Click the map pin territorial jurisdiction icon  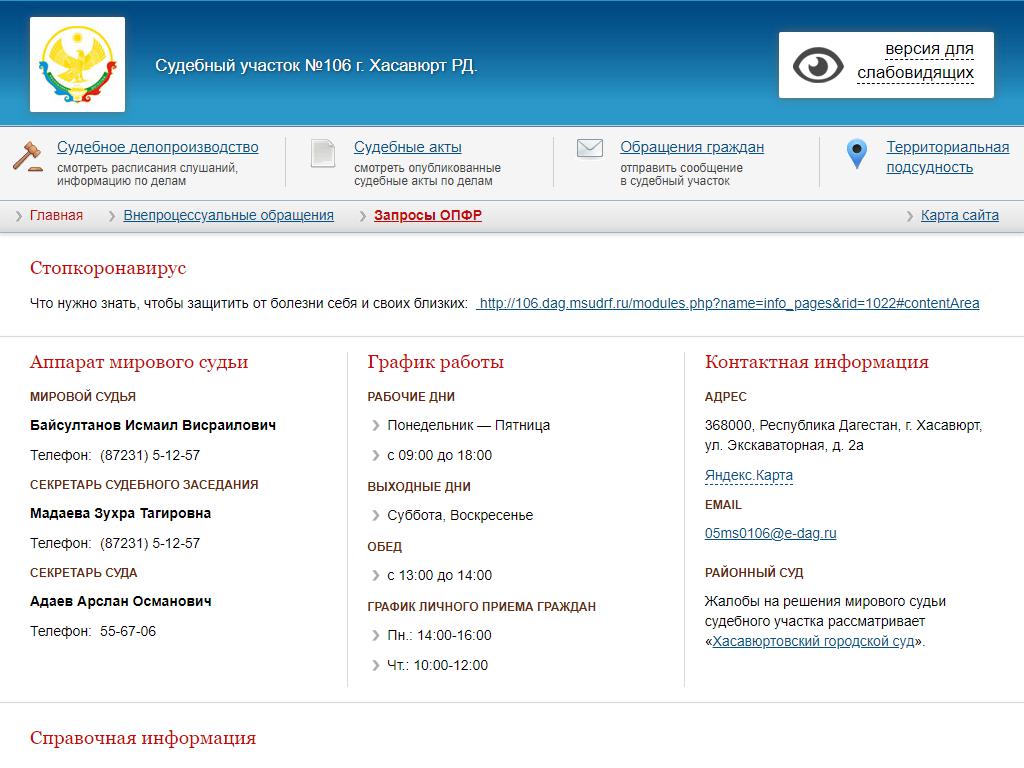[x=856, y=154]
